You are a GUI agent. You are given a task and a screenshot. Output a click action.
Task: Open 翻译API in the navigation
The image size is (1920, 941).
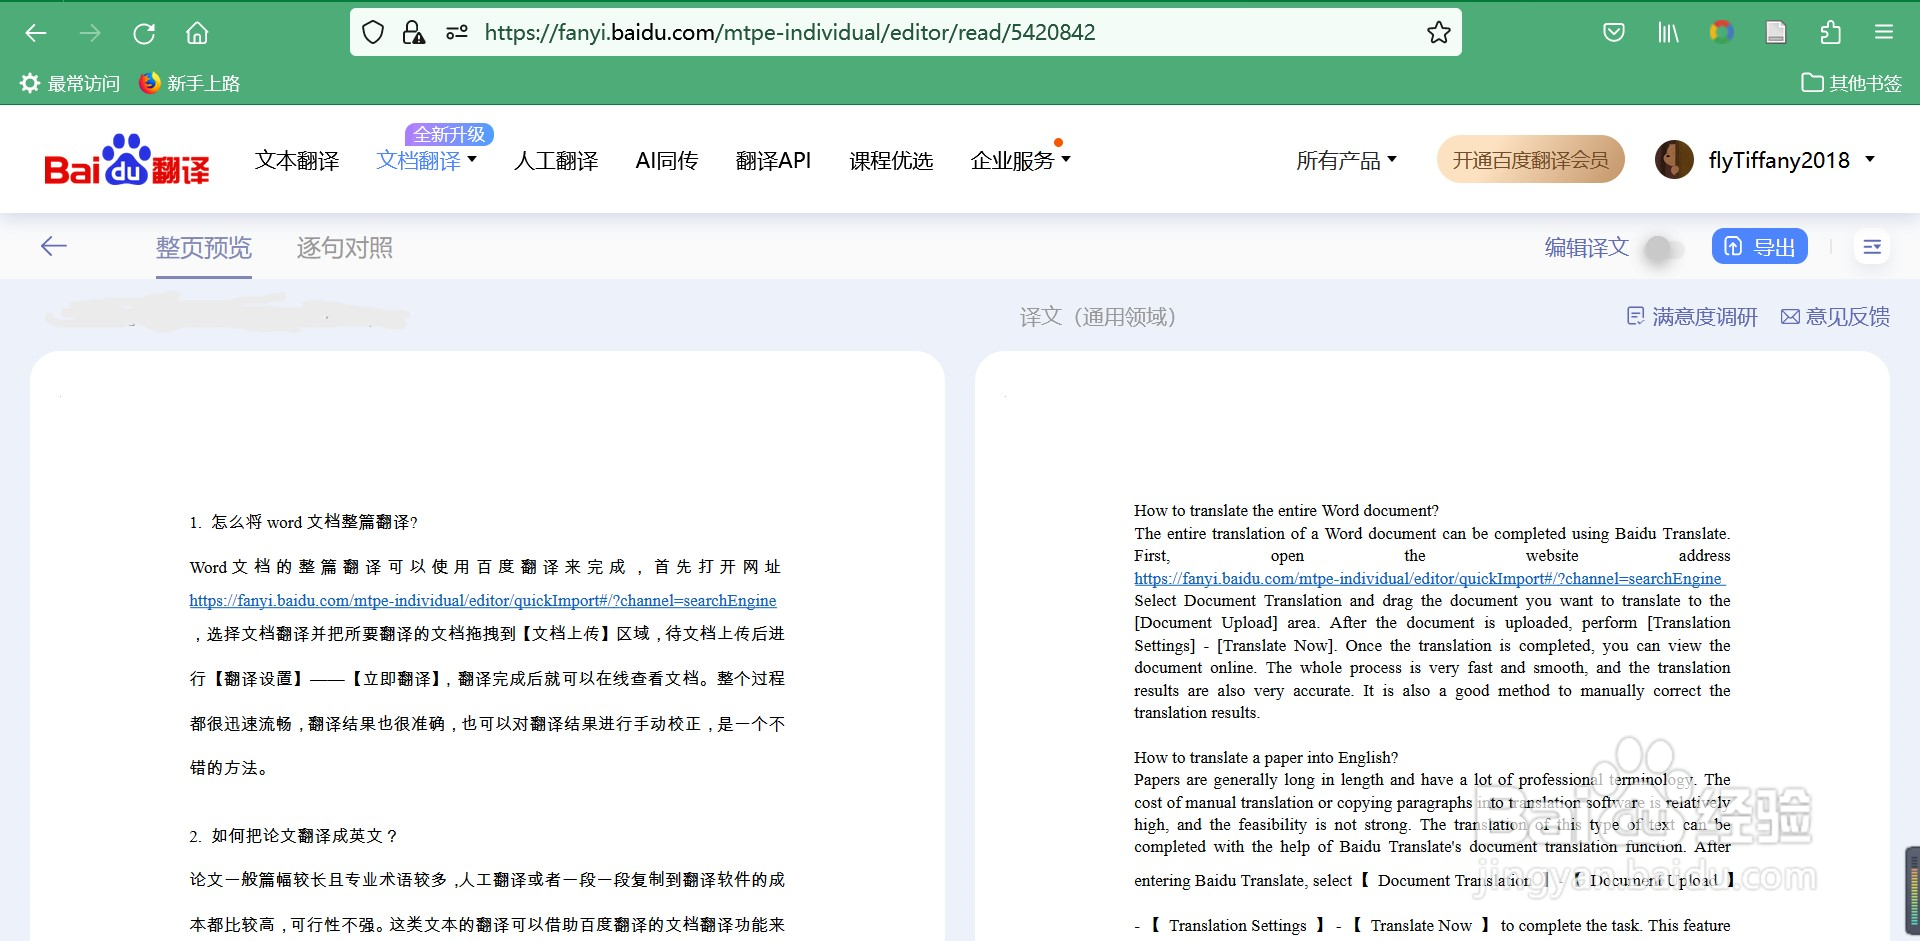(x=773, y=160)
